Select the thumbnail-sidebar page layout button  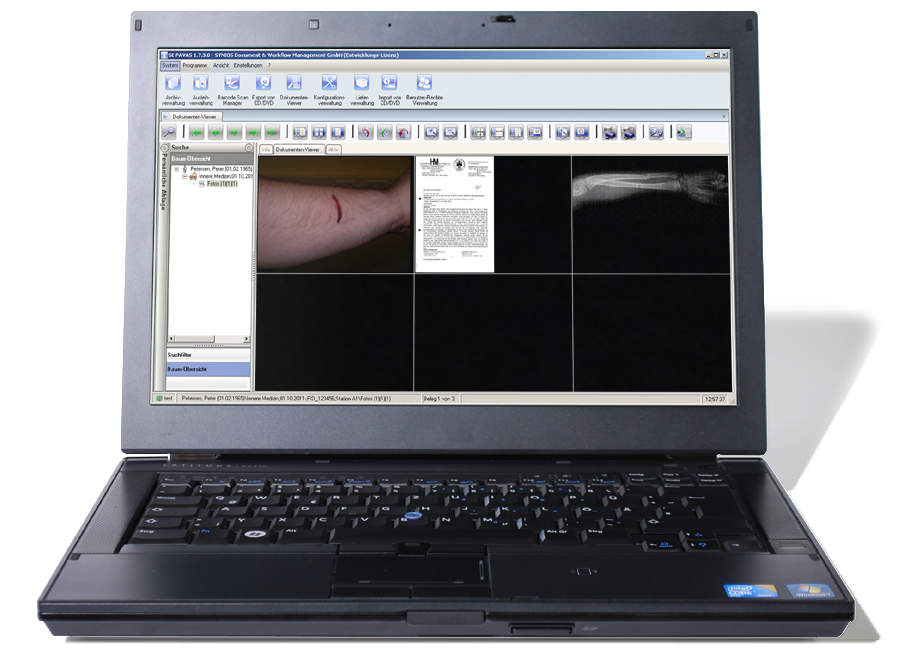click(300, 133)
